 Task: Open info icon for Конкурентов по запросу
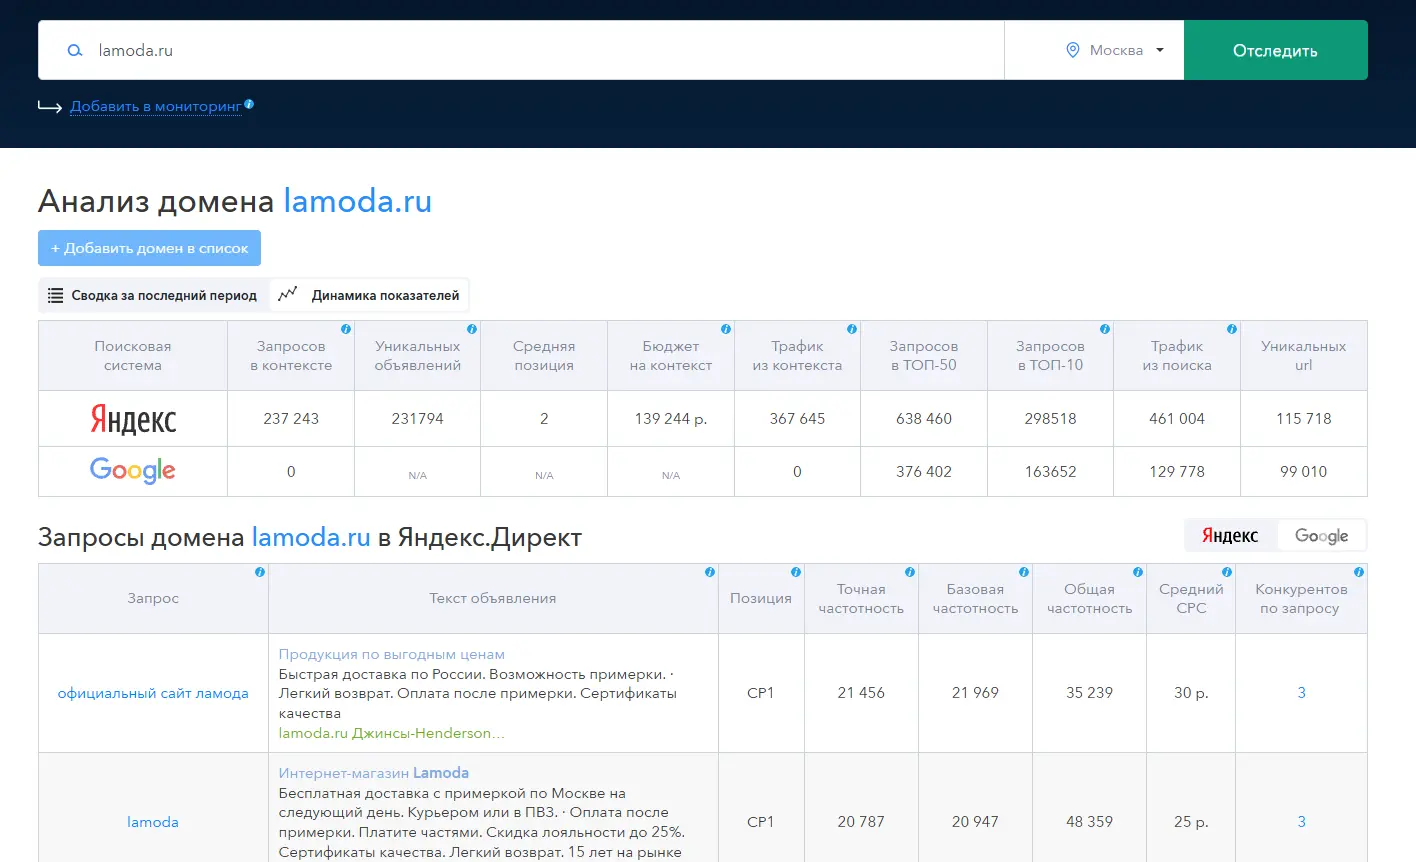coord(1359,572)
